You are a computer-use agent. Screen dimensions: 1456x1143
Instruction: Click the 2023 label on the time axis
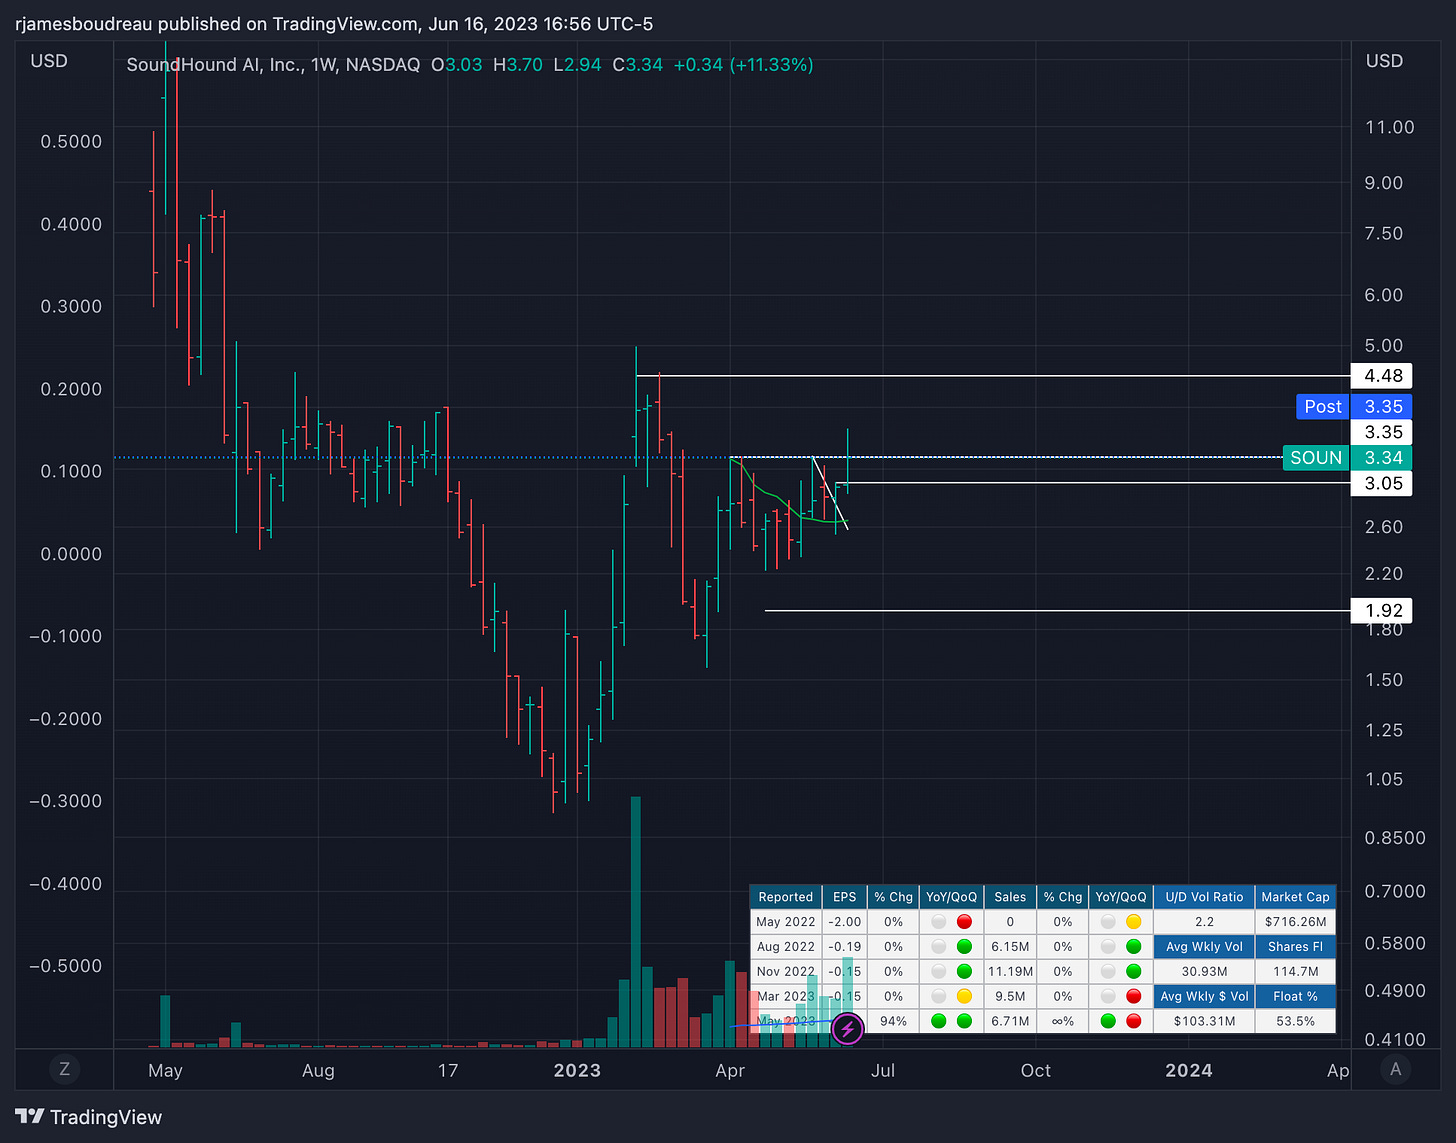[577, 1070]
